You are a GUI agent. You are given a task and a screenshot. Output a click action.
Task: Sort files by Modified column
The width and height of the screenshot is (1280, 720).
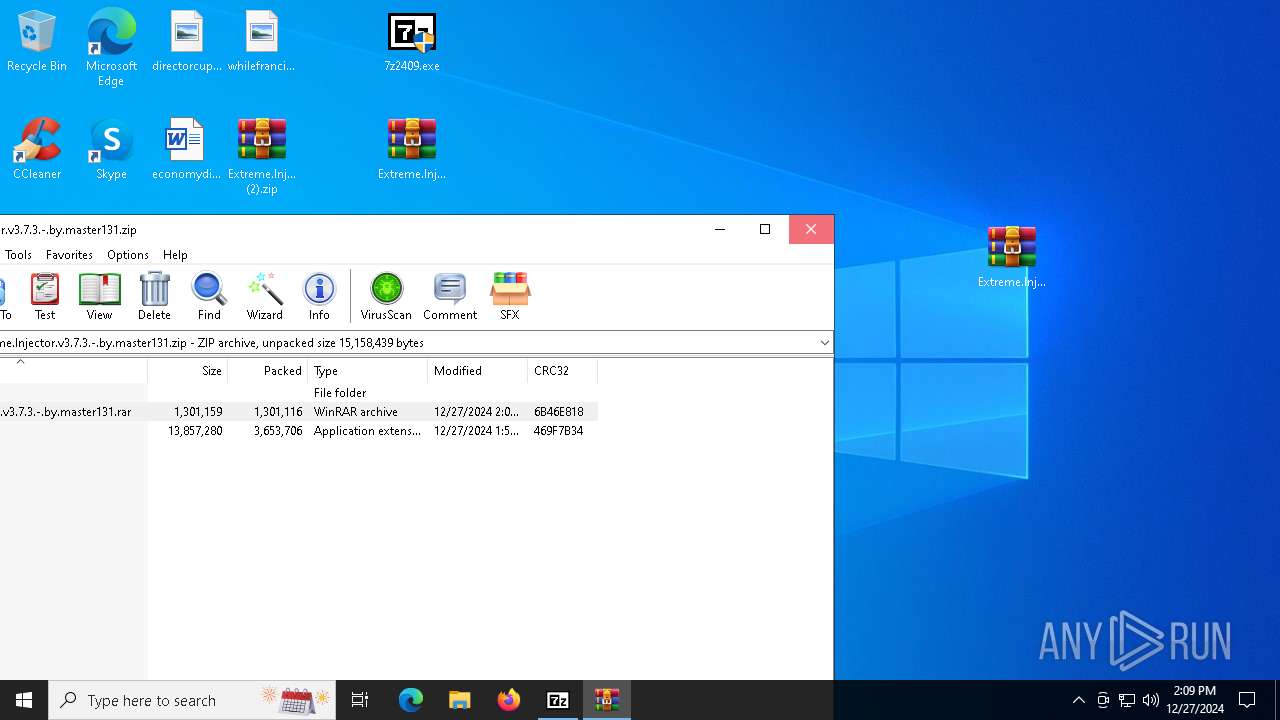478,371
